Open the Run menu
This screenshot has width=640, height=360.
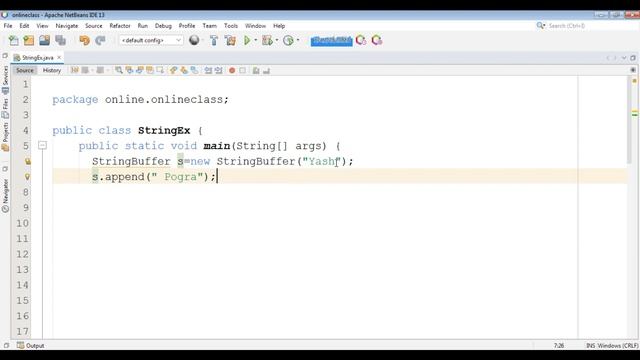tap(142, 26)
